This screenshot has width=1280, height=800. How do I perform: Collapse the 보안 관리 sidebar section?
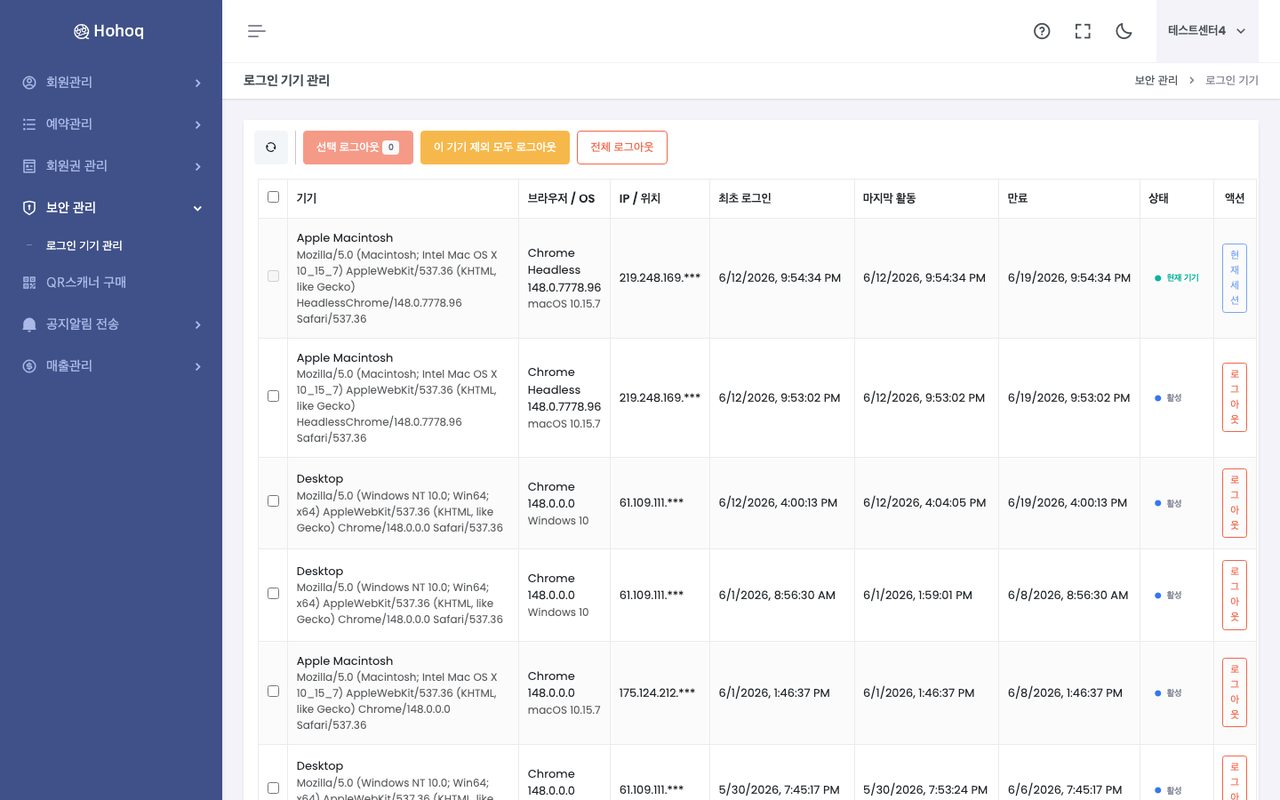click(111, 208)
